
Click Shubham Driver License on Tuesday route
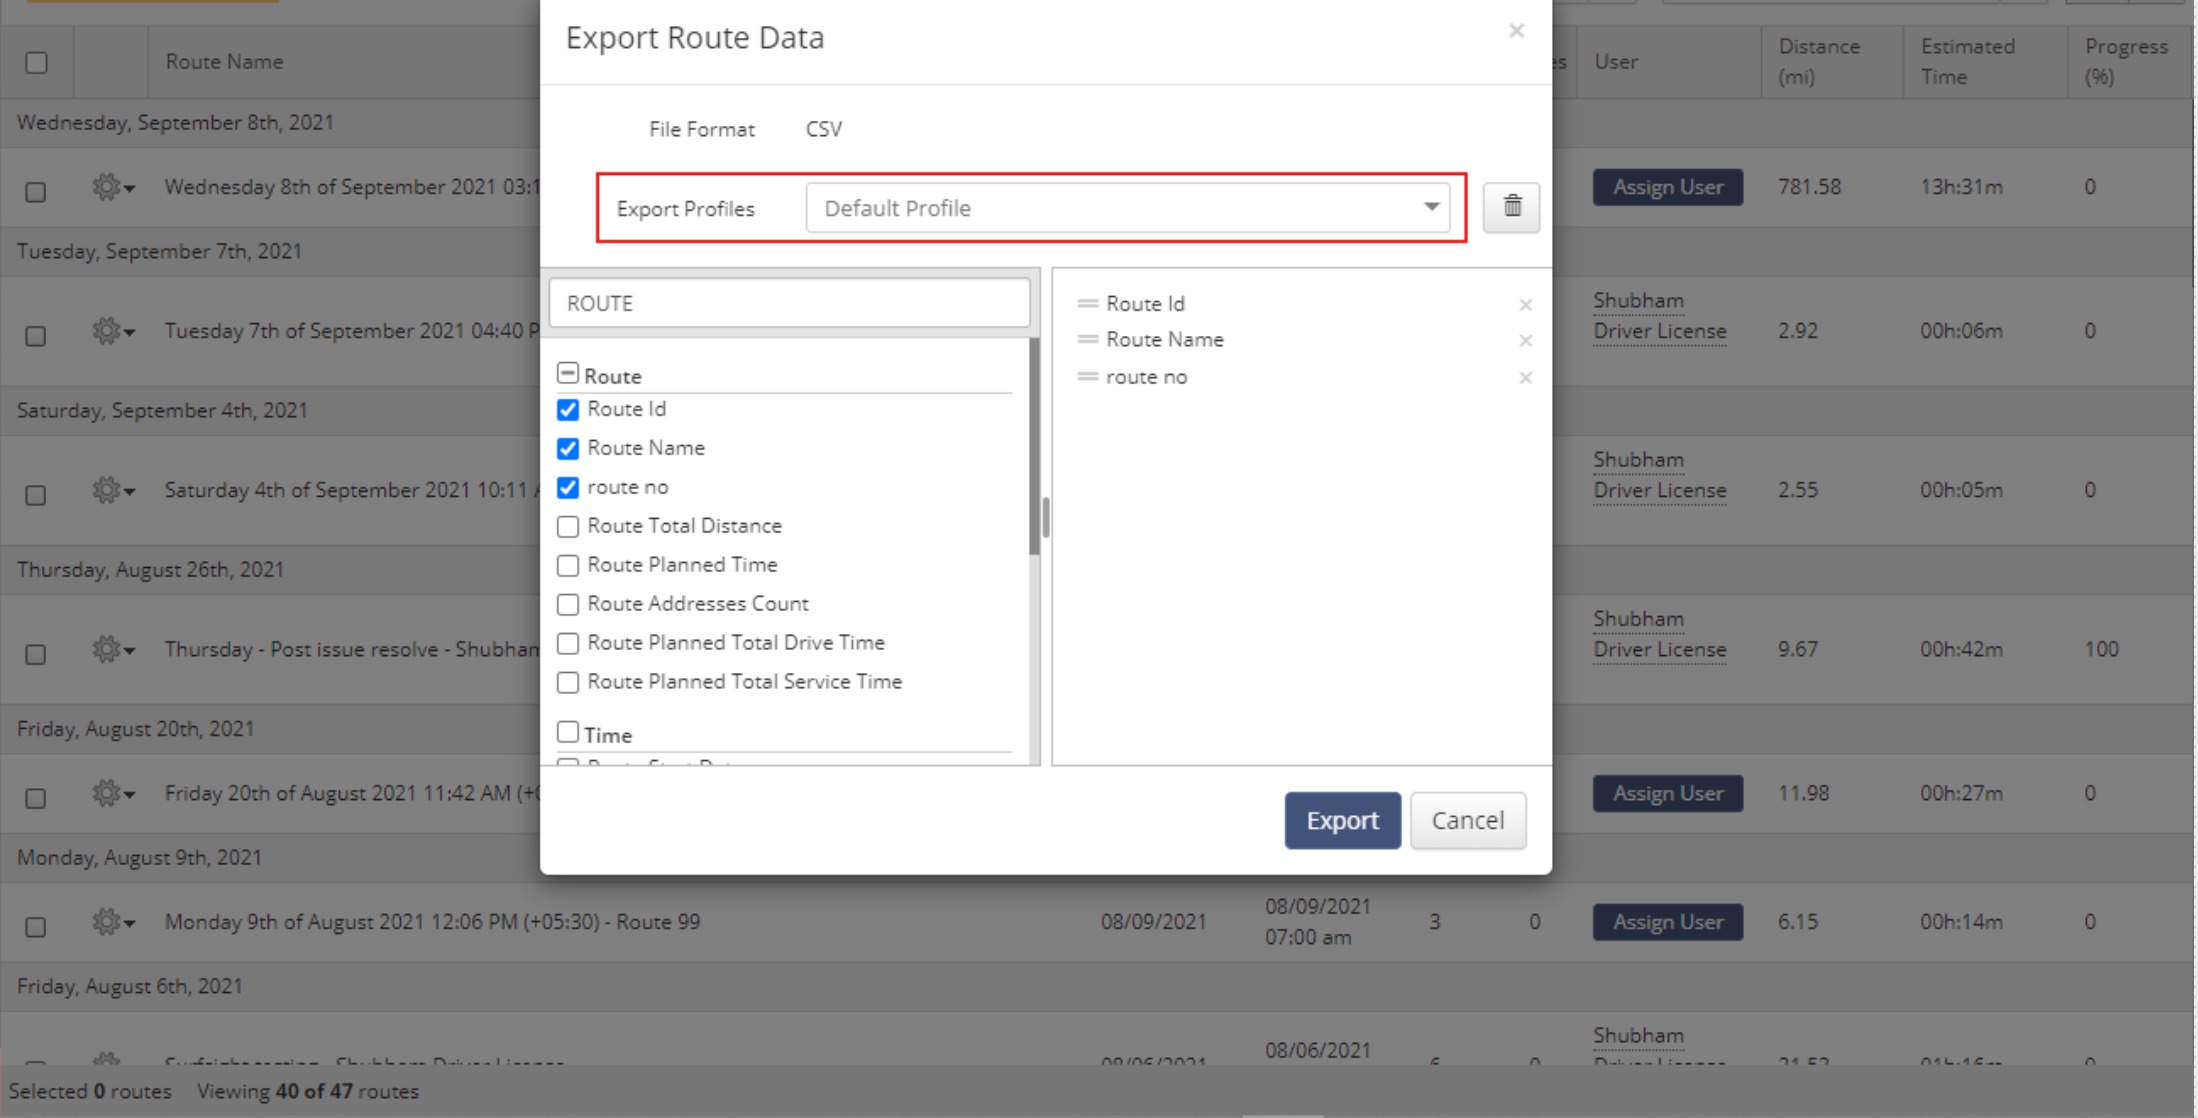pos(1660,316)
